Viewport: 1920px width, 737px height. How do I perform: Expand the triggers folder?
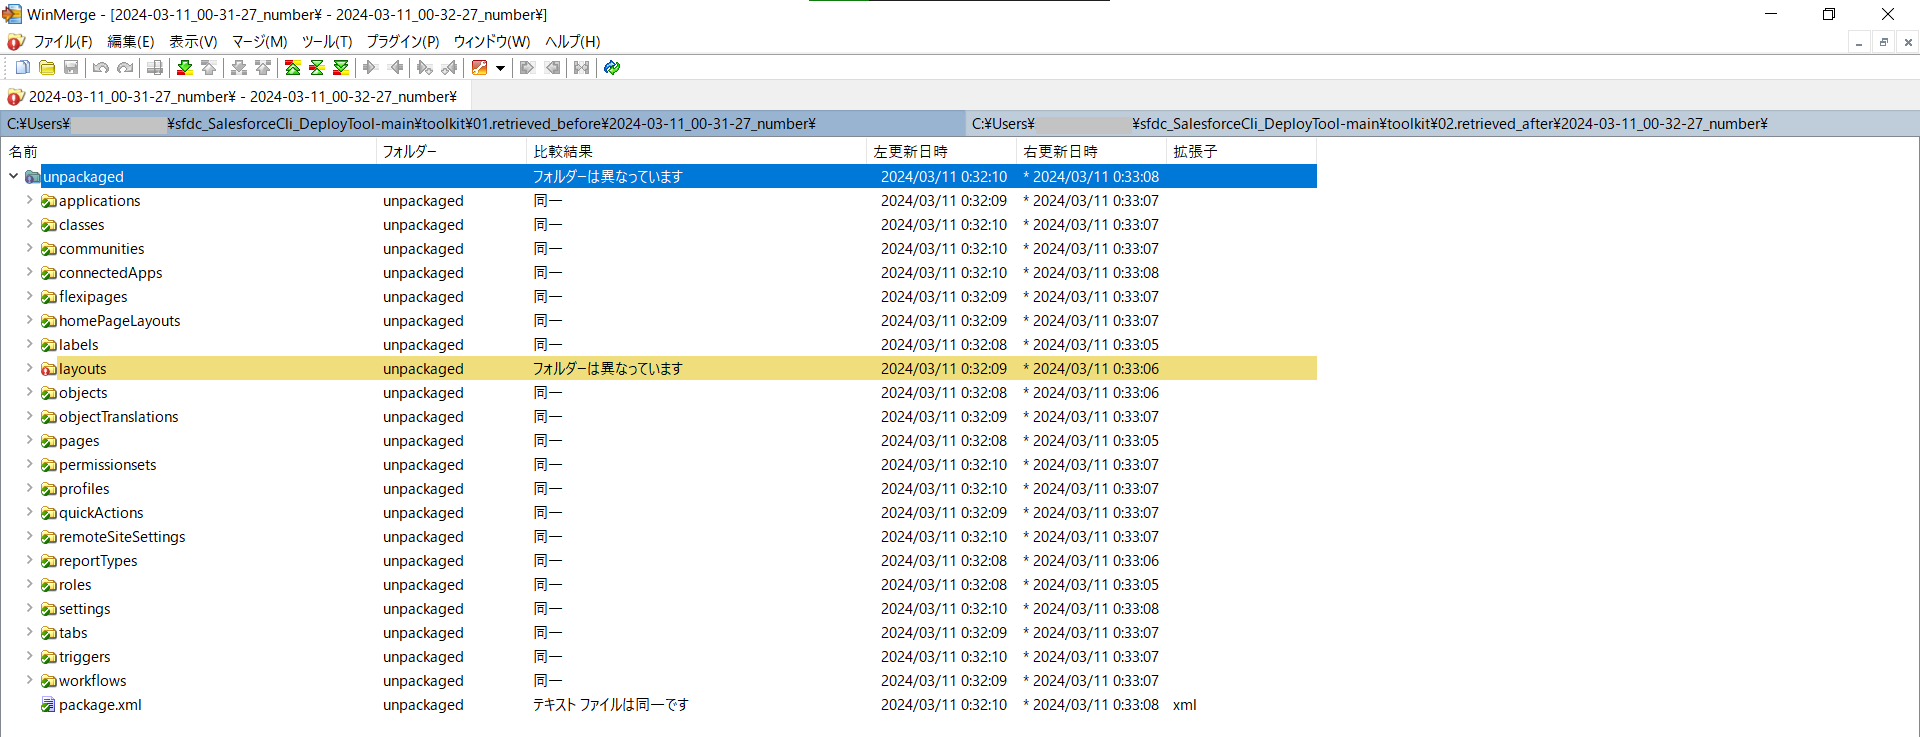tap(29, 656)
